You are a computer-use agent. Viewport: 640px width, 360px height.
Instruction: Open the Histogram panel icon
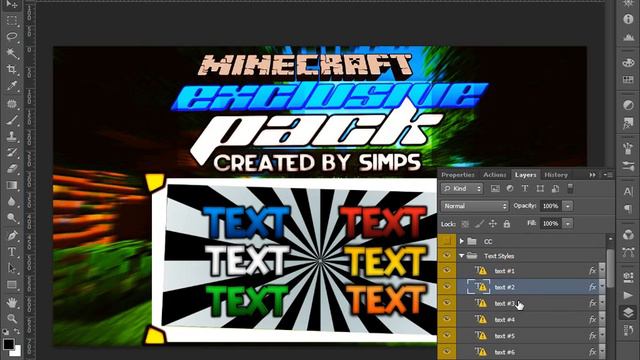coord(628,37)
